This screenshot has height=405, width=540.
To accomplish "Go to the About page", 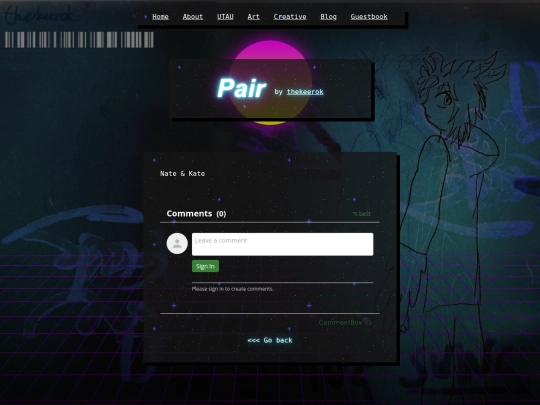I will 193,17.
